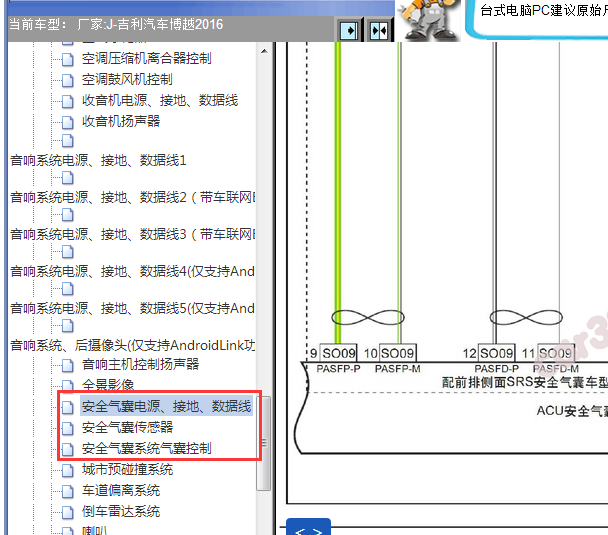This screenshot has height=535, width=608.
Task: Select 音响系统电源、接地、数据线3 entry
Action: (x=133, y=234)
